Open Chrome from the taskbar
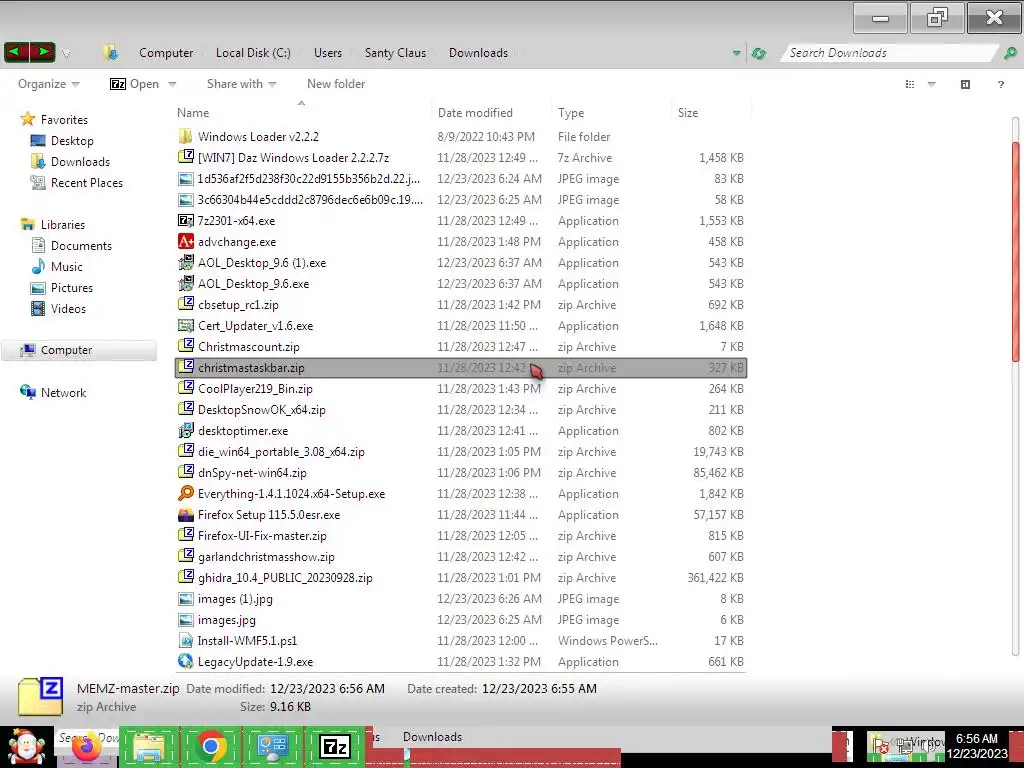 pos(210,746)
